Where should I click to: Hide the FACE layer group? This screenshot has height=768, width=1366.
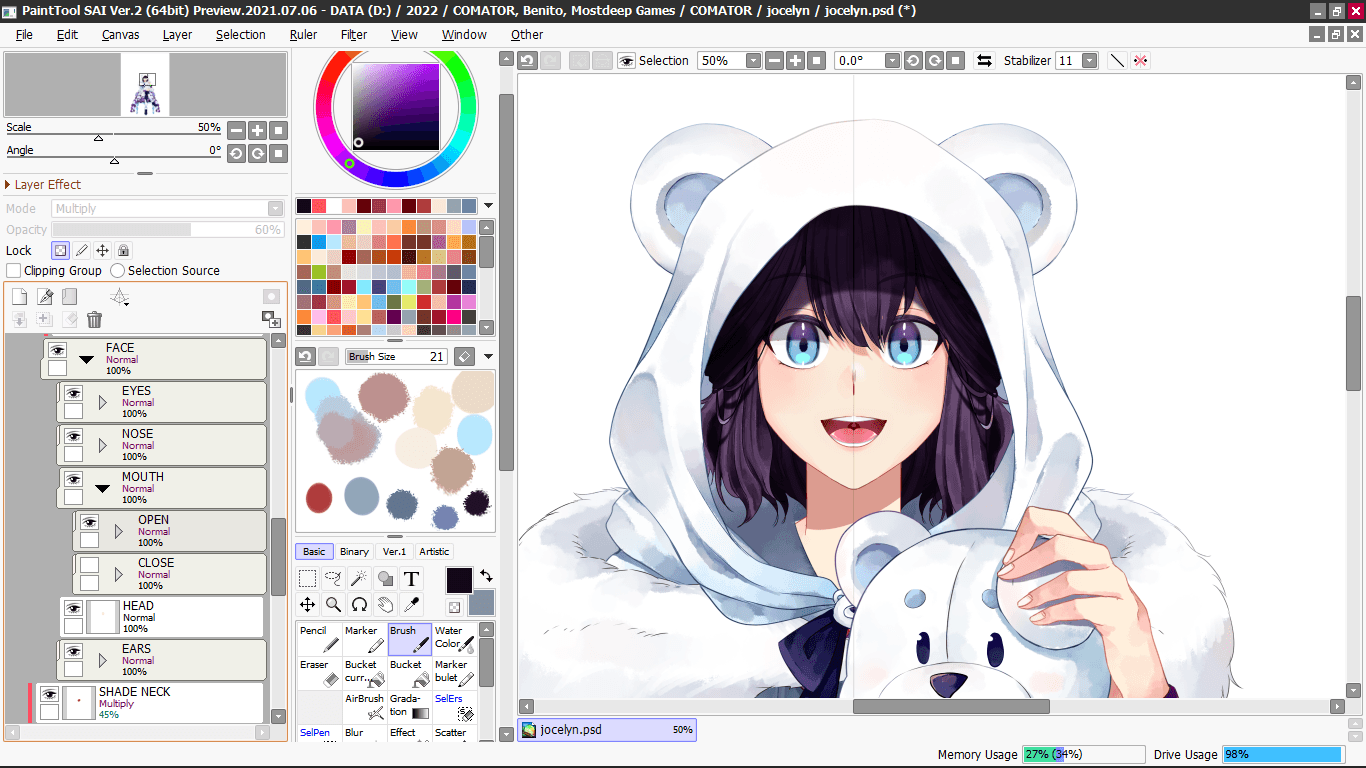tap(57, 350)
